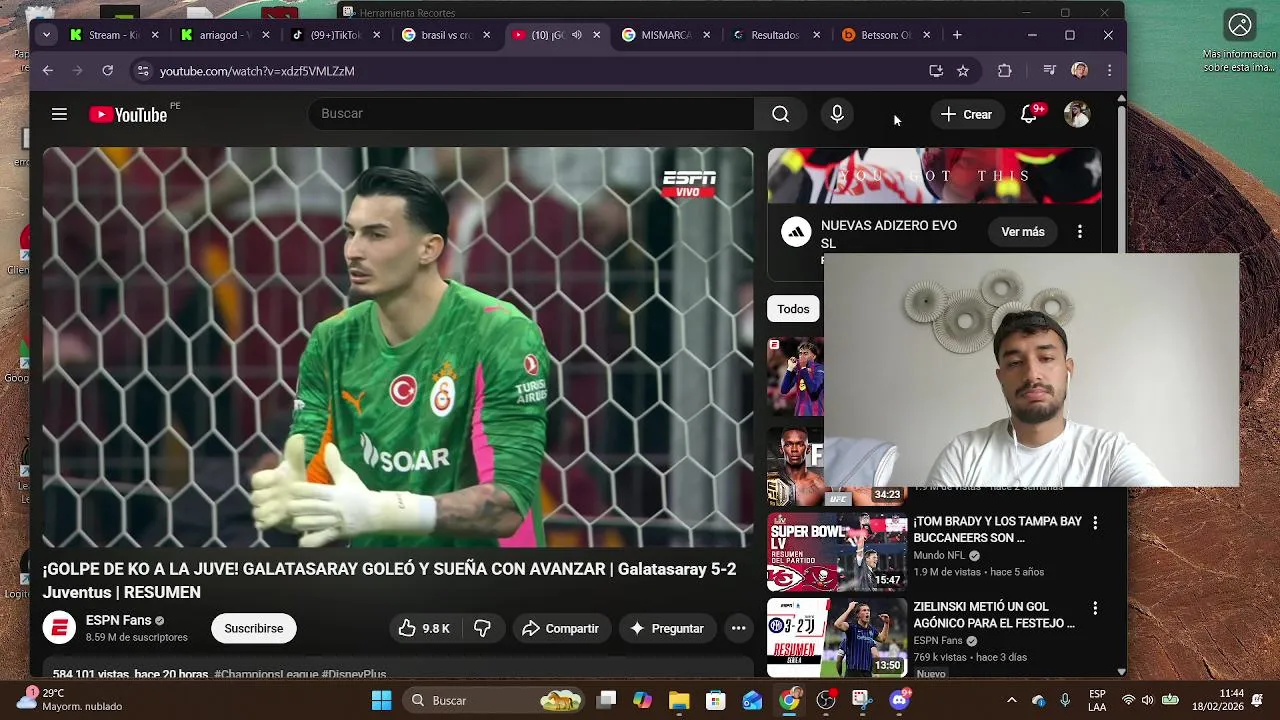
Task: Open media controls in Chrome toolbar
Action: pos(1049,71)
